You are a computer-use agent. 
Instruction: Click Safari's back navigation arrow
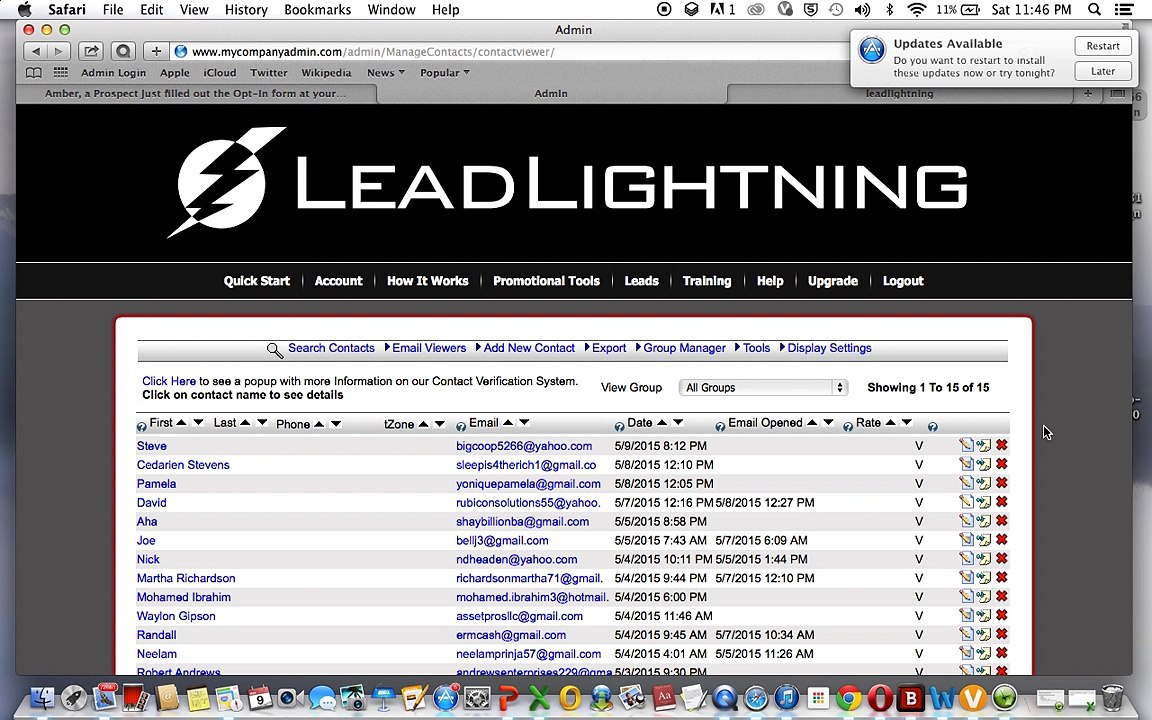click(x=35, y=51)
